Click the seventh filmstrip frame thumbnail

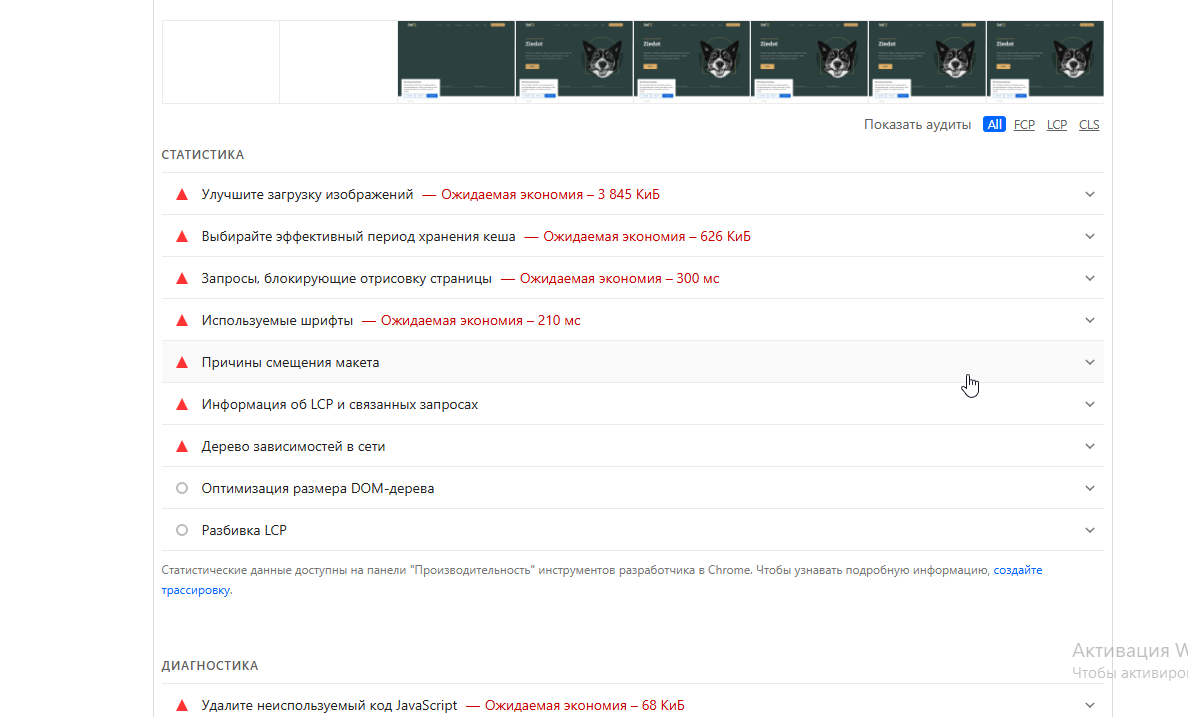point(927,61)
